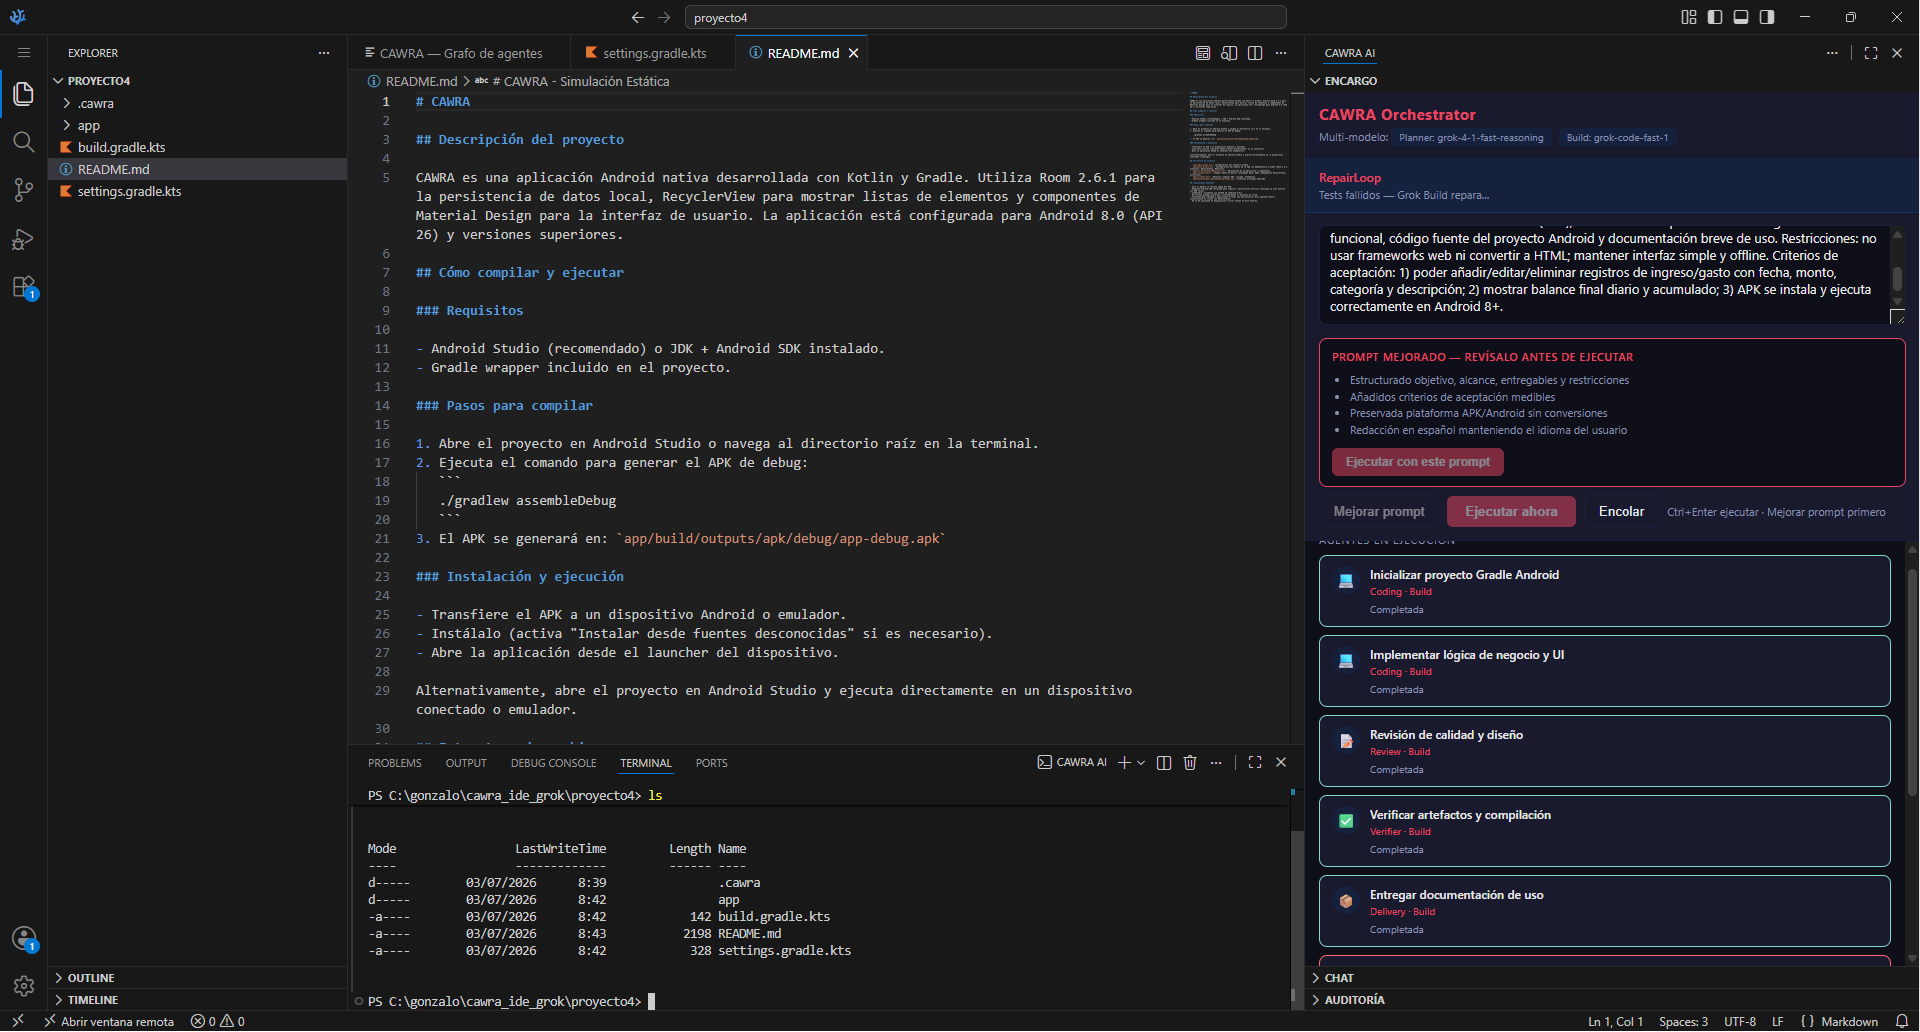Go forward with the navigation arrow
Screen dimensions: 1920x1032
pos(665,17)
